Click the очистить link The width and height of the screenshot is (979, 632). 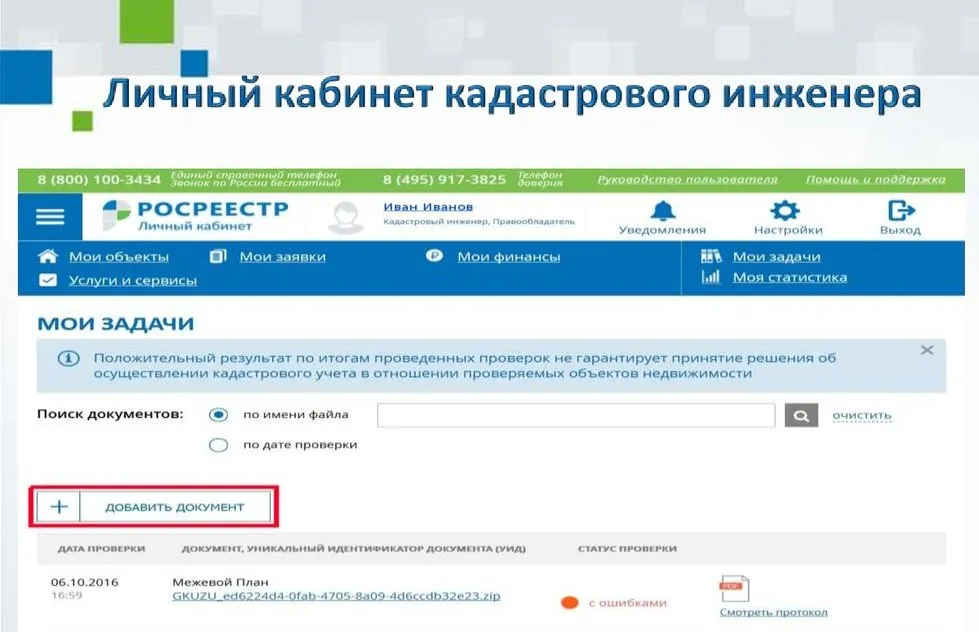[861, 416]
